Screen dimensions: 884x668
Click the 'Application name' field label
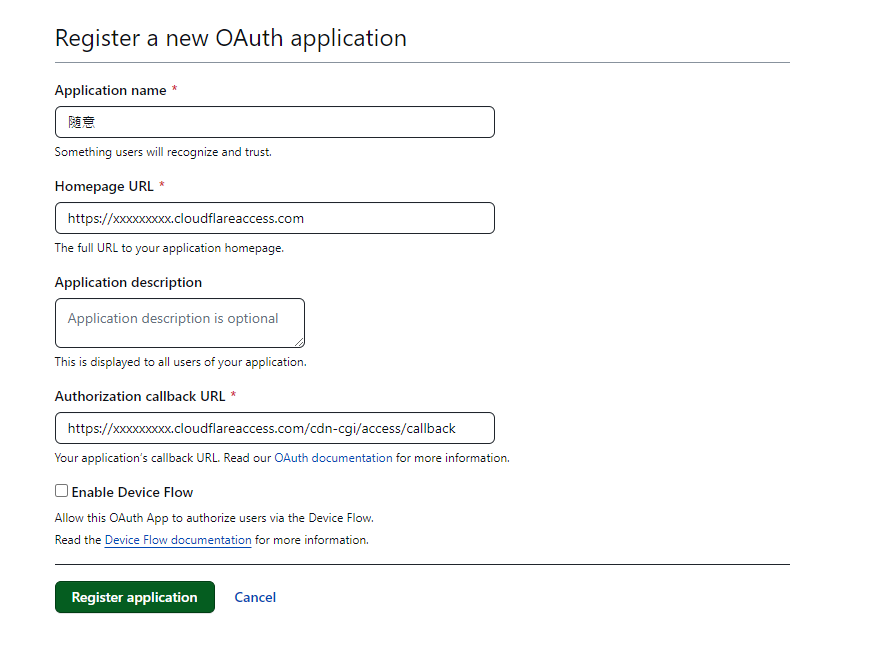tap(110, 90)
